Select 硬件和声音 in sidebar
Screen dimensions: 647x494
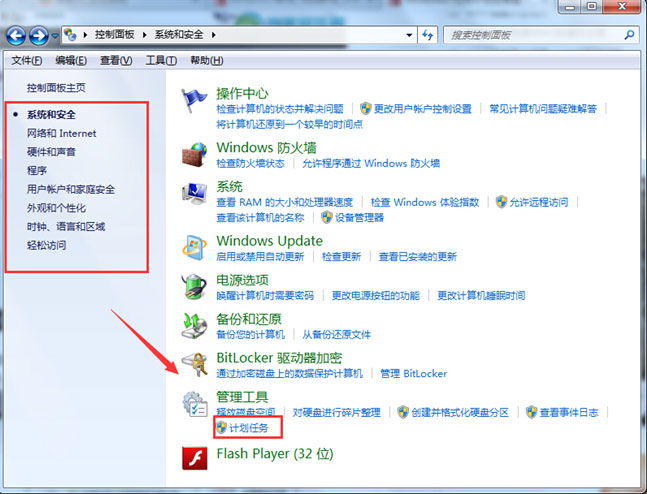click(51, 152)
